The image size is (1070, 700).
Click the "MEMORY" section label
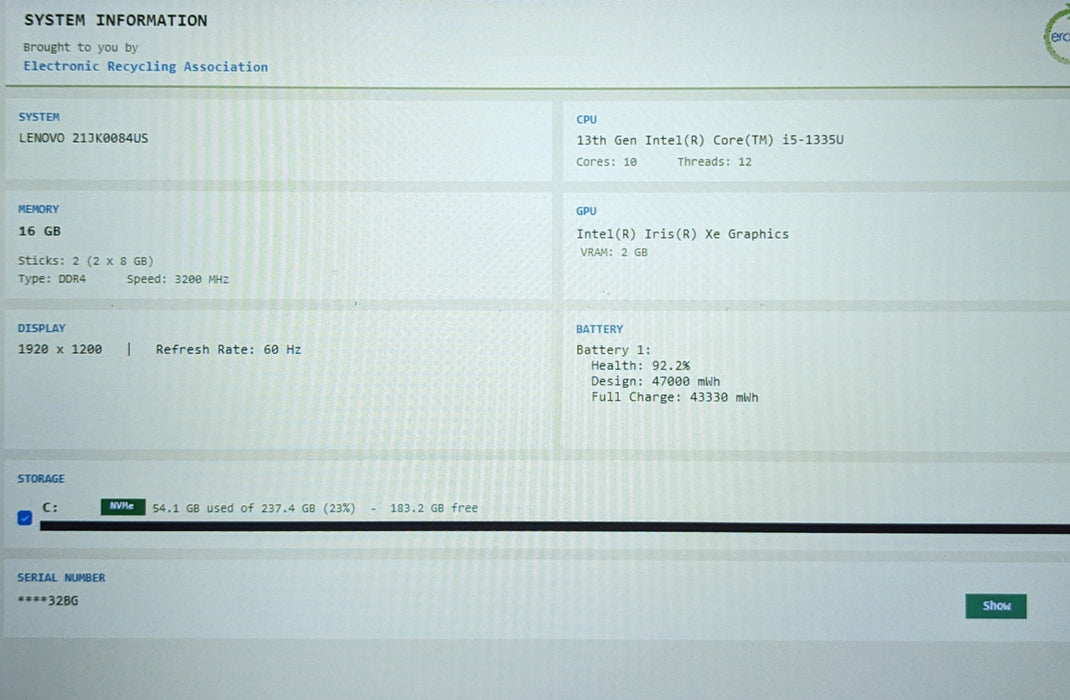tap(38, 209)
